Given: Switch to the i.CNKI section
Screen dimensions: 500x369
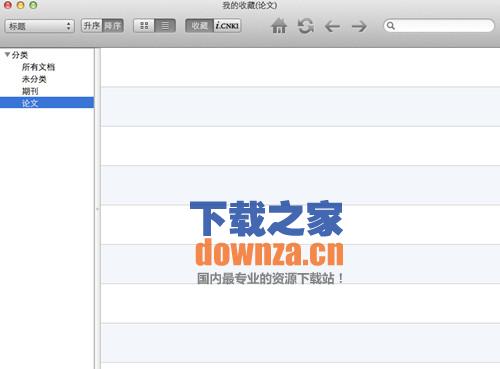Looking at the screenshot, I should coord(227,26).
